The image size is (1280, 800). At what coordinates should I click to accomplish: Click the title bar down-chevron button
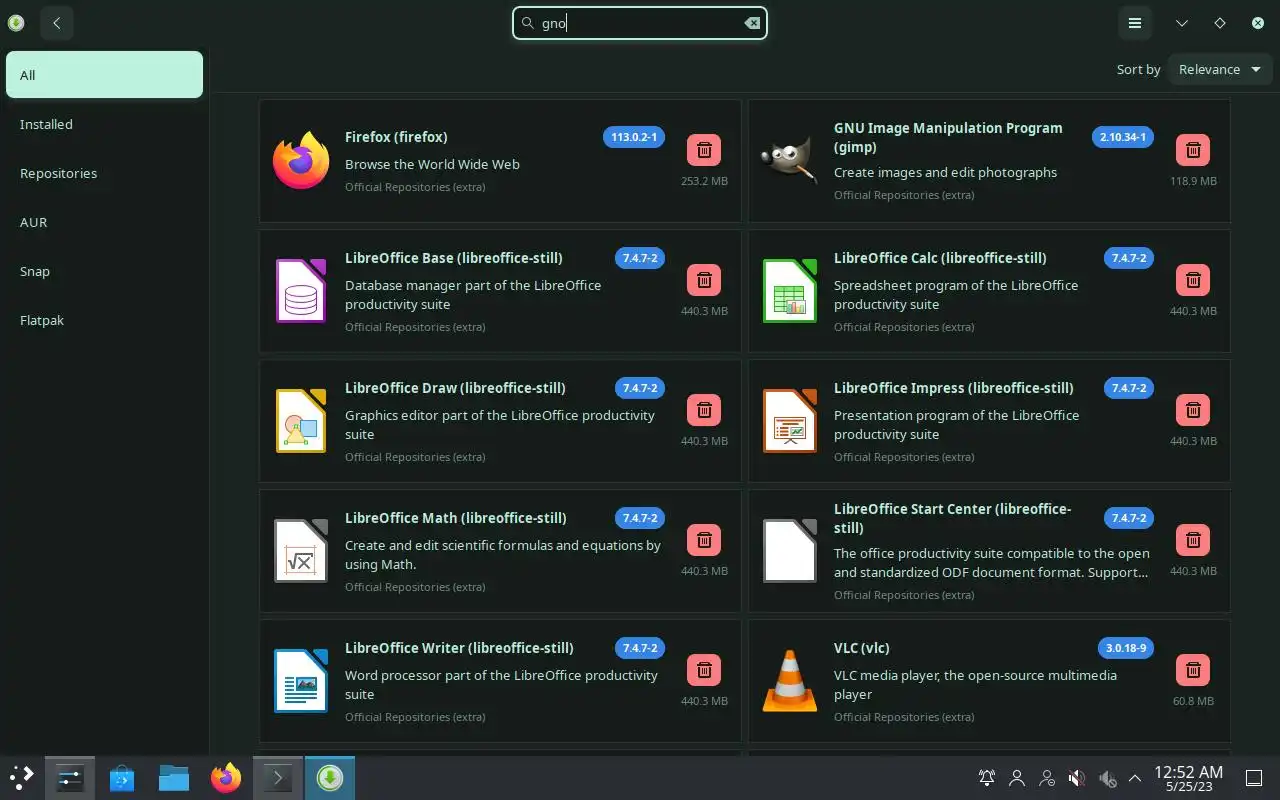[x=1182, y=23]
